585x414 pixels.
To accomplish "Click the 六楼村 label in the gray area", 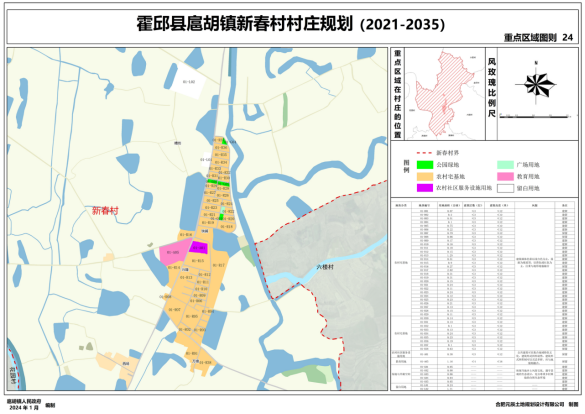I will tap(325, 267).
